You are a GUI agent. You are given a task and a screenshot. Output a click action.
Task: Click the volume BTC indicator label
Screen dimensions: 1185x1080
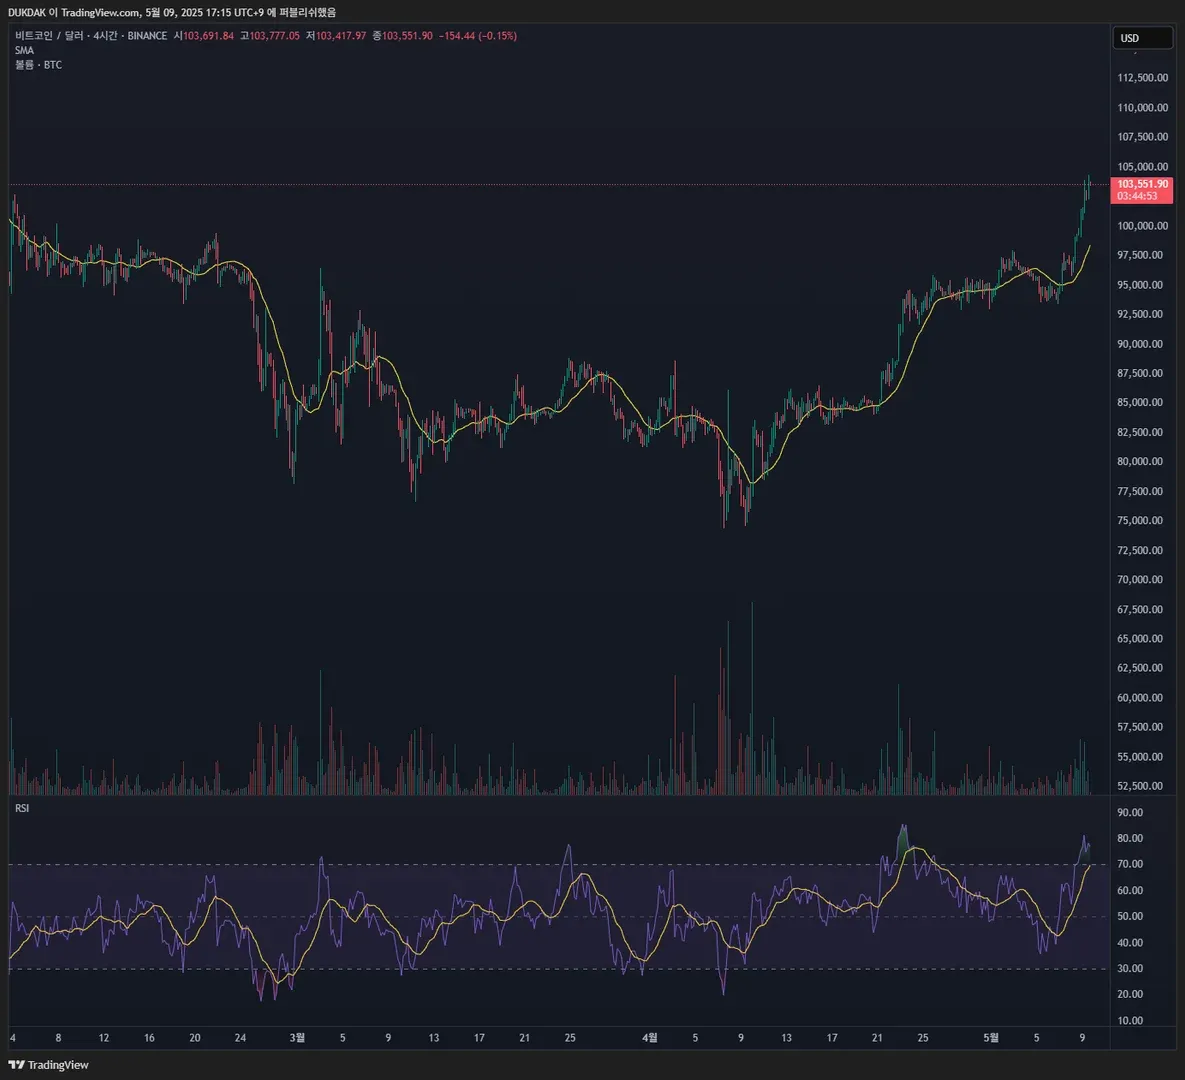(x=39, y=65)
